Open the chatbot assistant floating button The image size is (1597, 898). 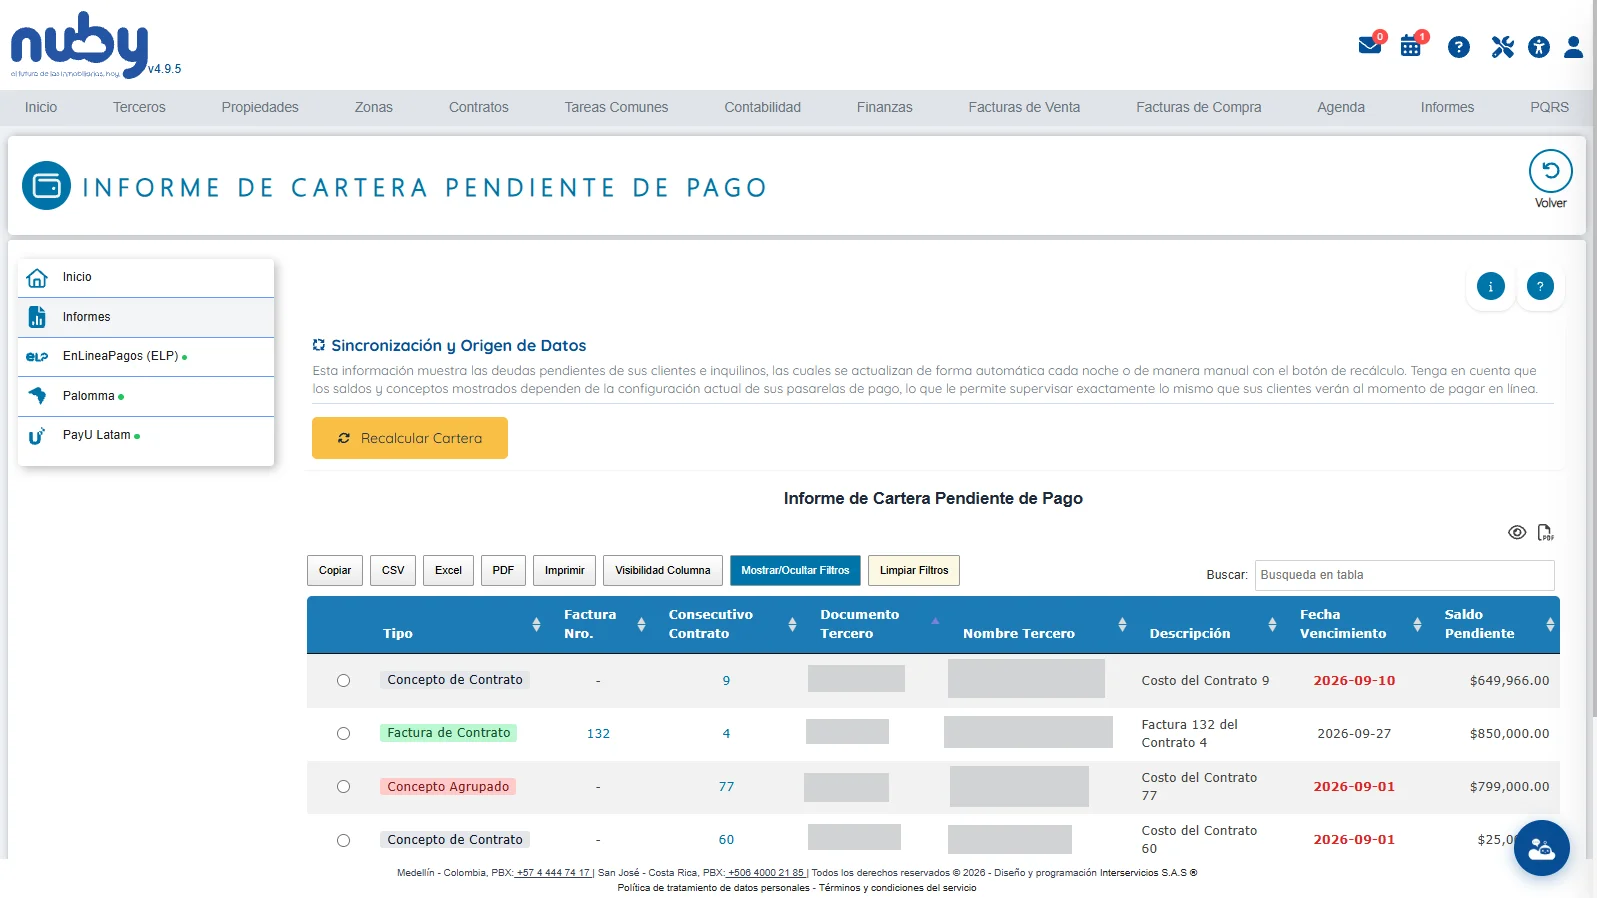(x=1541, y=848)
